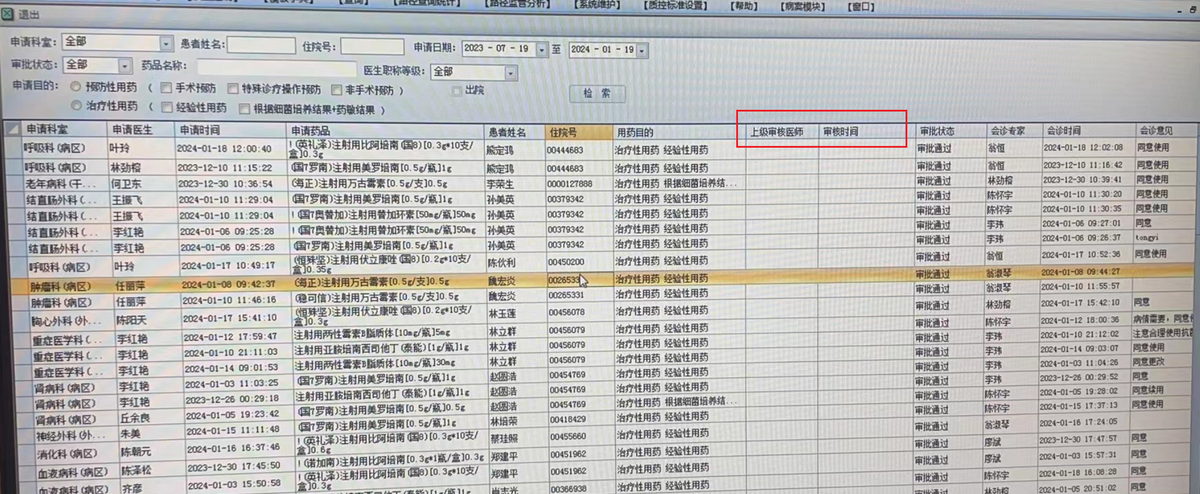Click admission number 00450200
Image resolution: width=1200 pixels, height=494 pixels.
[x=567, y=264]
